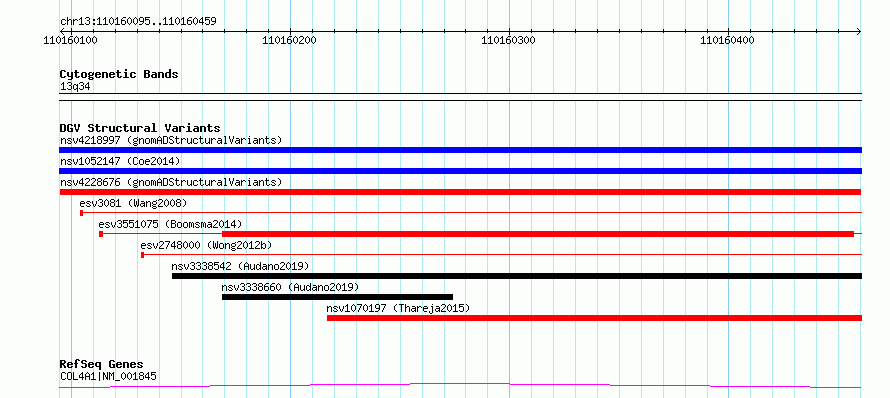Click the magenta COL4A1 gene line
890x398 pixels.
[x=460, y=386]
